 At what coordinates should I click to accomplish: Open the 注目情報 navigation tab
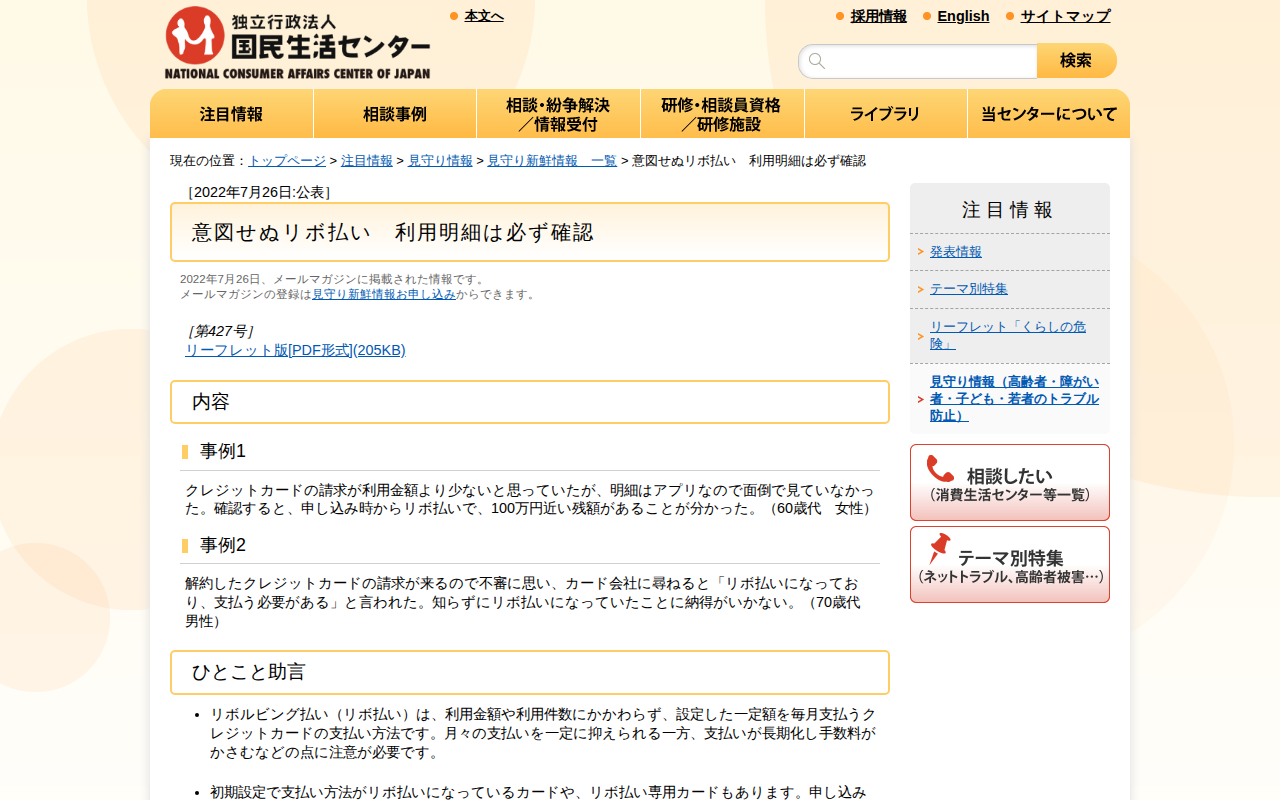(x=231, y=114)
